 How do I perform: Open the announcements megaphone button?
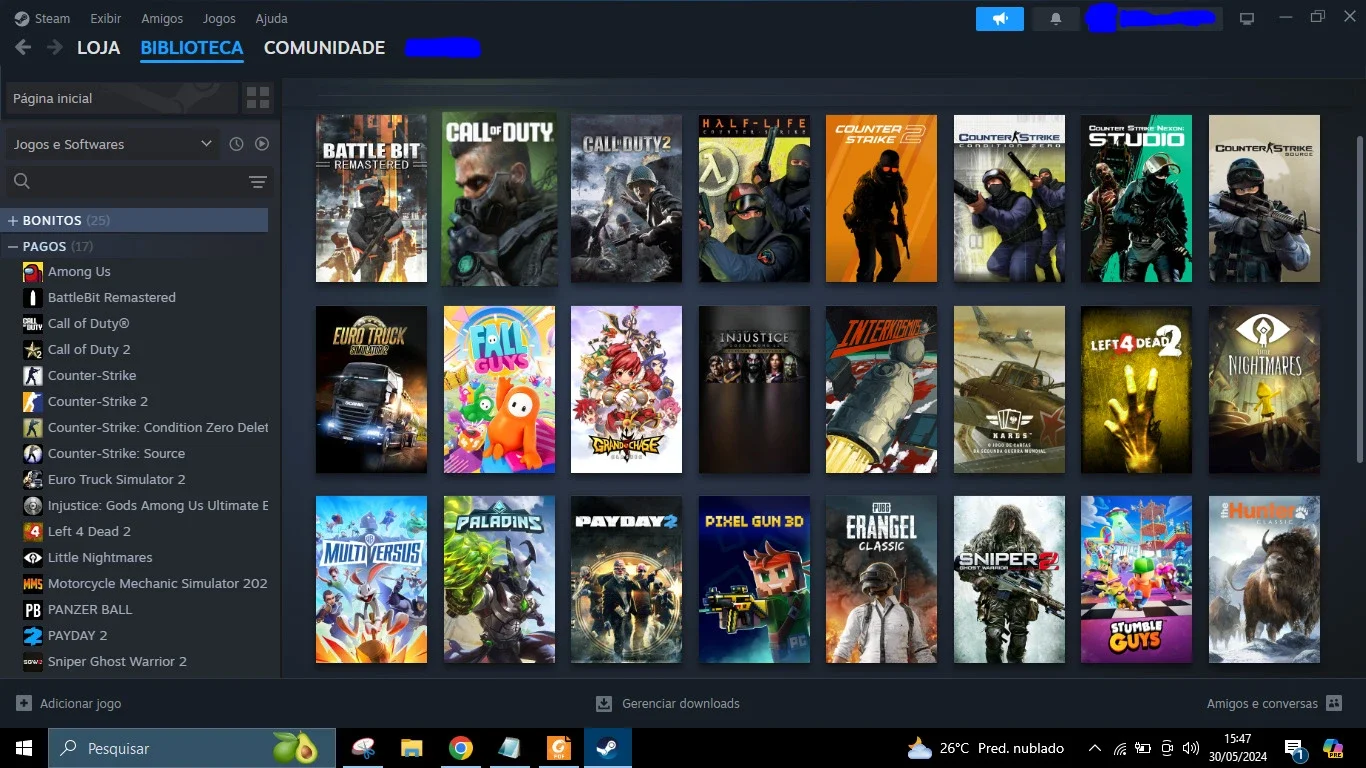click(1000, 18)
